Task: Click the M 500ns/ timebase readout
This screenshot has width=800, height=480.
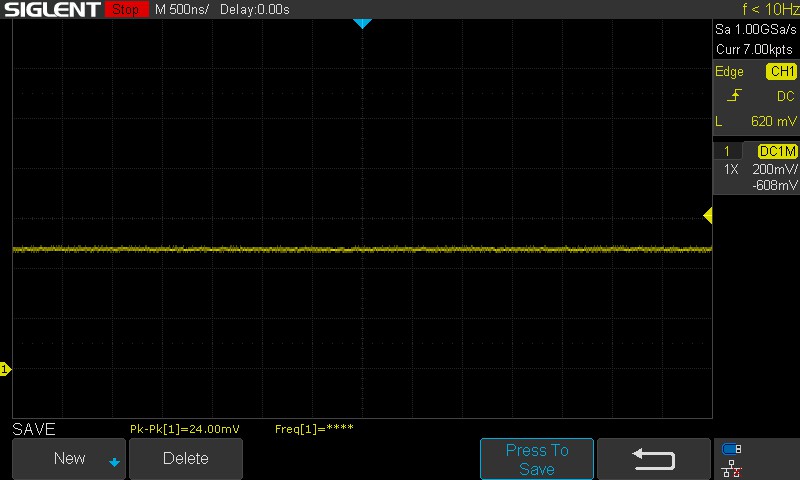Action: click(182, 9)
